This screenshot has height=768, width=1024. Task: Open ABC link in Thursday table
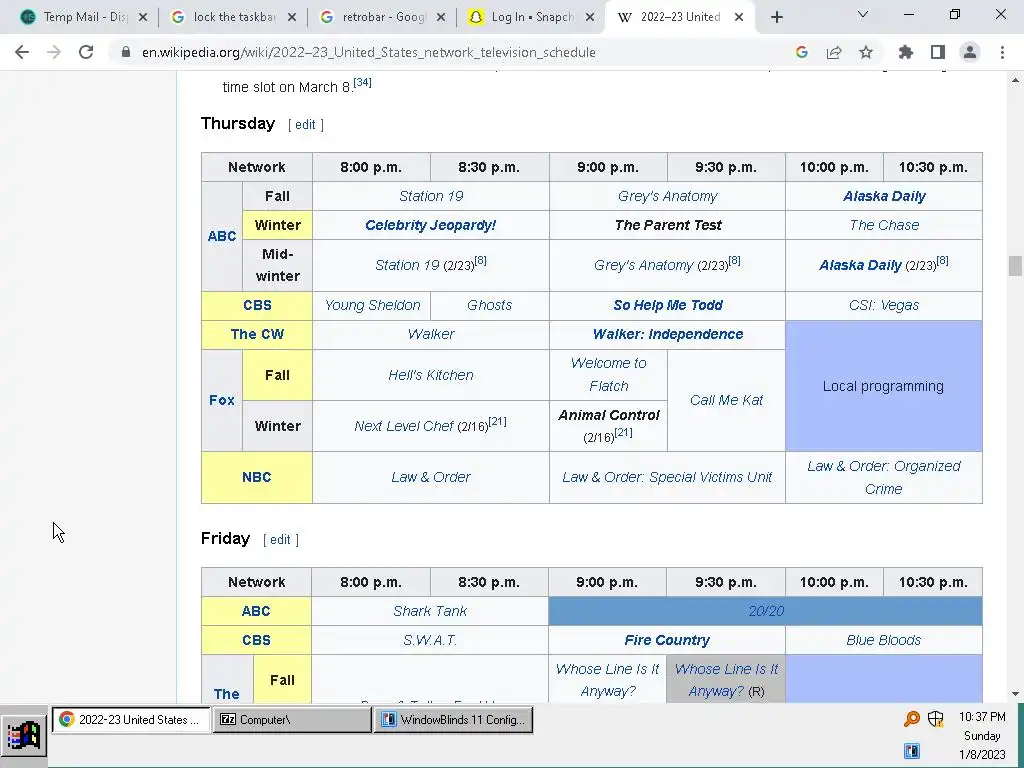click(x=222, y=236)
